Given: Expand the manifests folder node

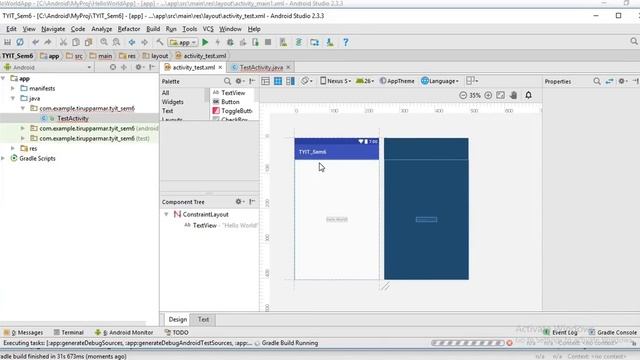Looking at the screenshot, I should [x=13, y=88].
